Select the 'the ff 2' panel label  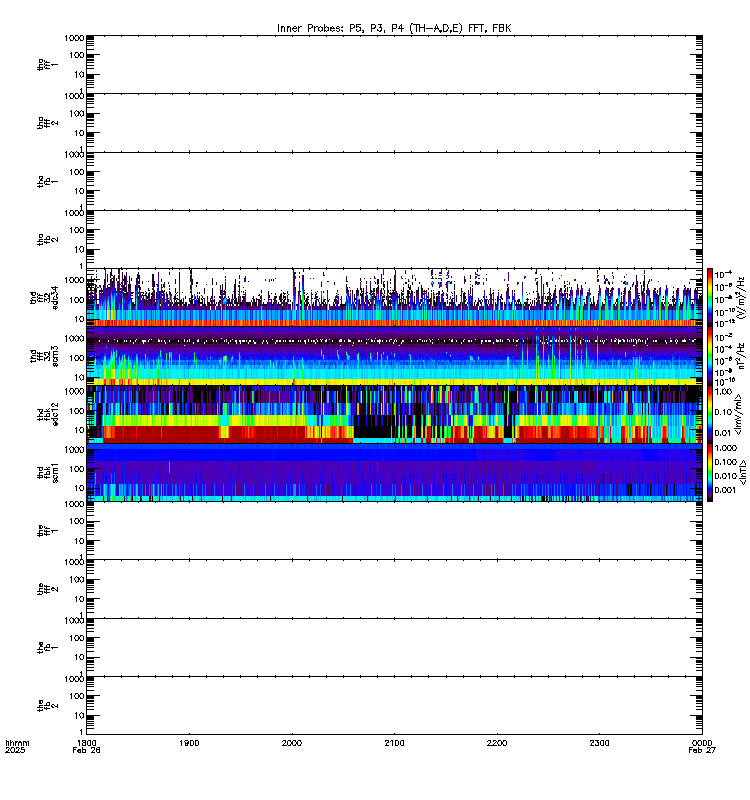[x=47, y=589]
